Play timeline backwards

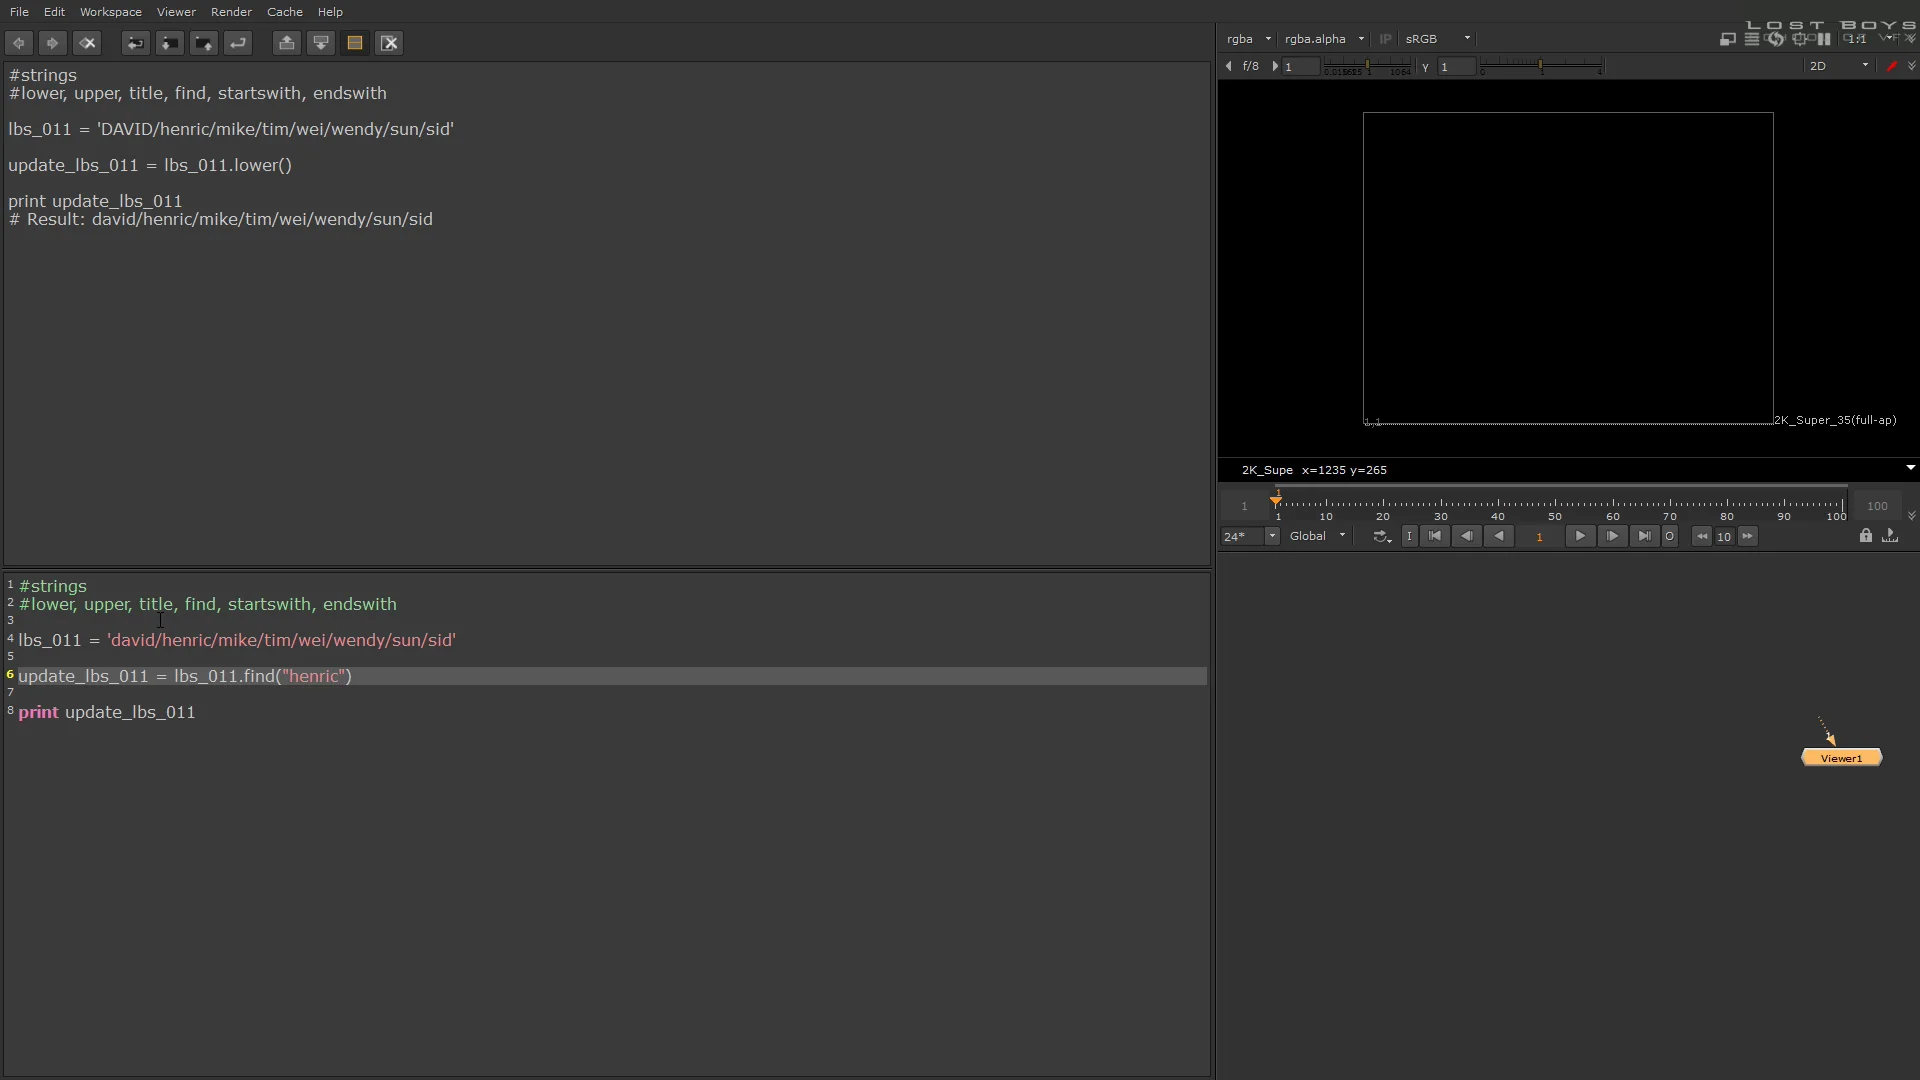1499,537
